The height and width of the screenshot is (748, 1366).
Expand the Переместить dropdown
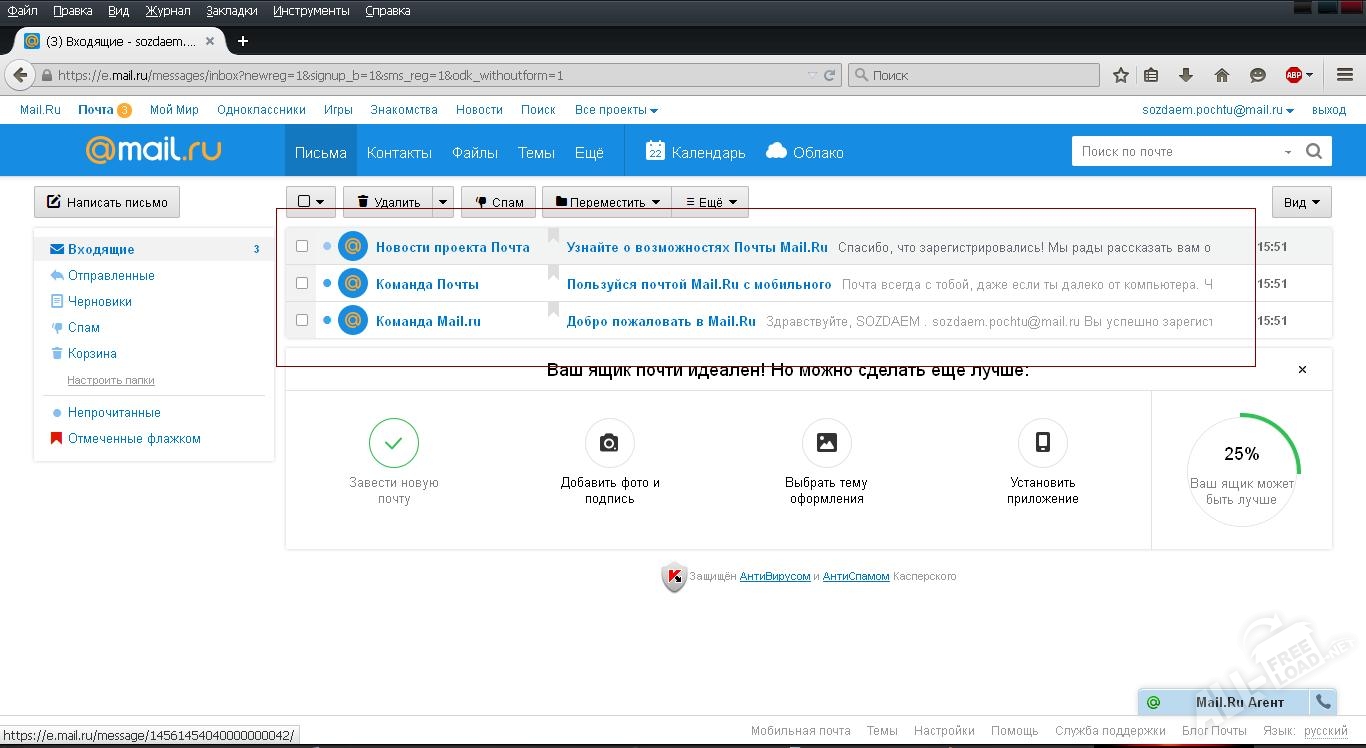[x=607, y=202]
